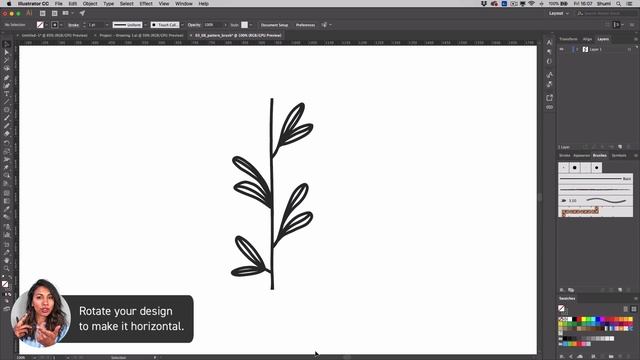This screenshot has width=640, height=360.
Task: Open the stroke color dropdown in control bar
Action: pyautogui.click(x=61, y=25)
